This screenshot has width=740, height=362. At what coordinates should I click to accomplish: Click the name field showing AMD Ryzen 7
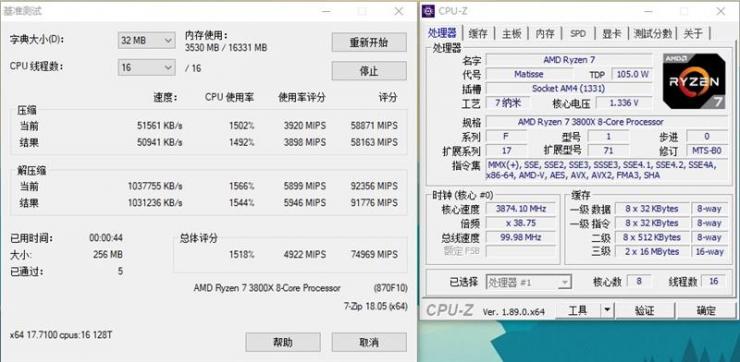tap(569, 60)
